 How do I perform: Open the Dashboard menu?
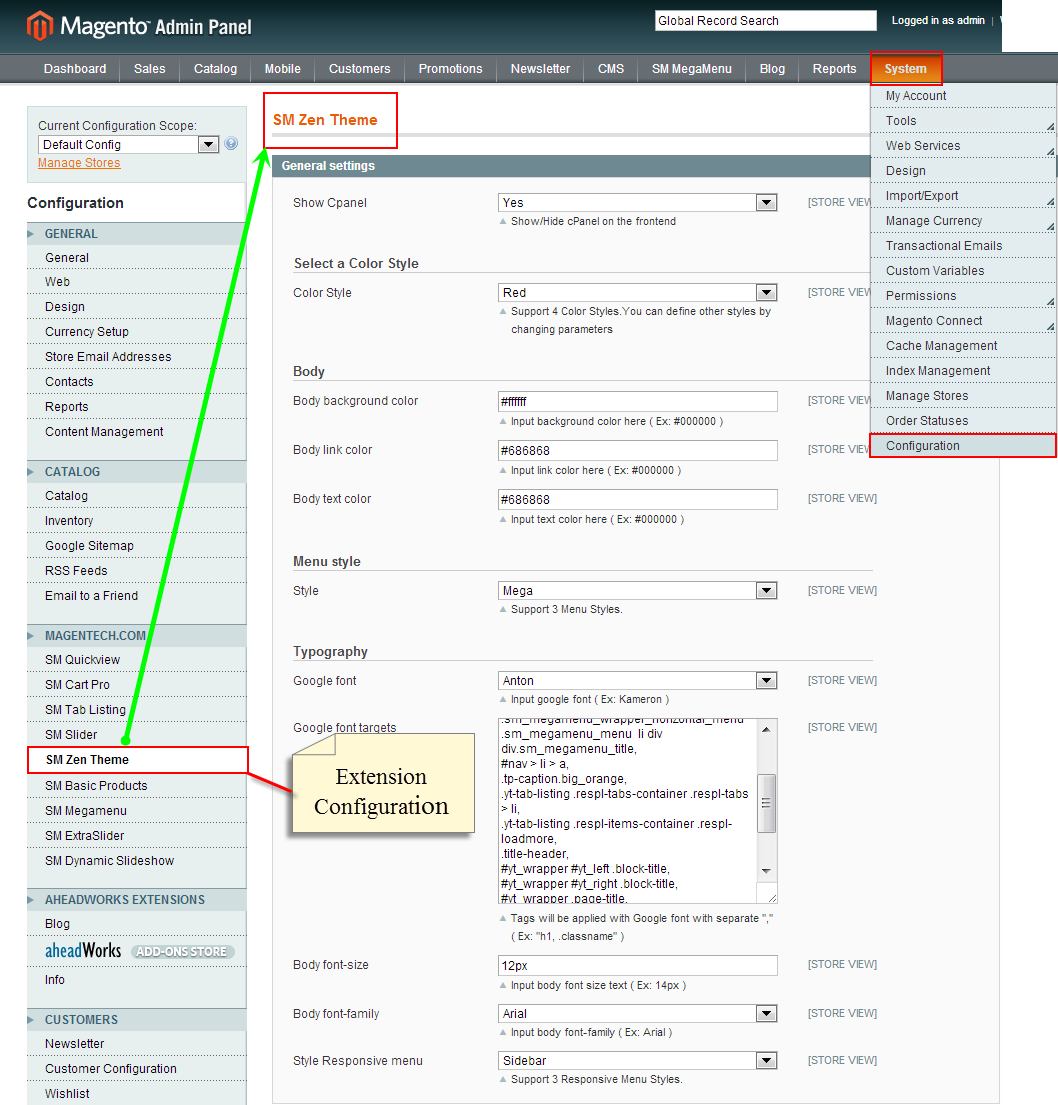(75, 68)
